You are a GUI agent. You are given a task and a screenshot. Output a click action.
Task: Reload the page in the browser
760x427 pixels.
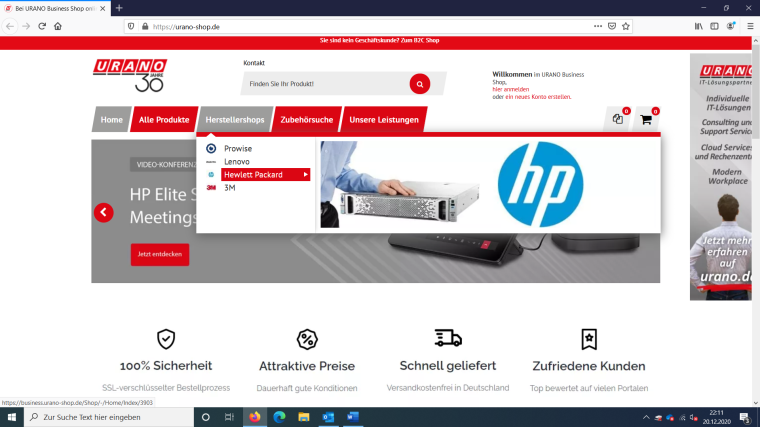click(x=42, y=26)
